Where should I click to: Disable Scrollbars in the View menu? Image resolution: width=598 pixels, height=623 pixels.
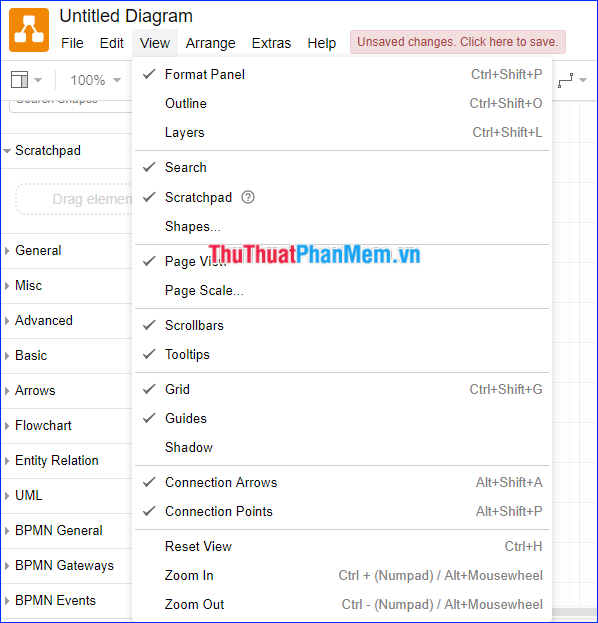[342, 325]
